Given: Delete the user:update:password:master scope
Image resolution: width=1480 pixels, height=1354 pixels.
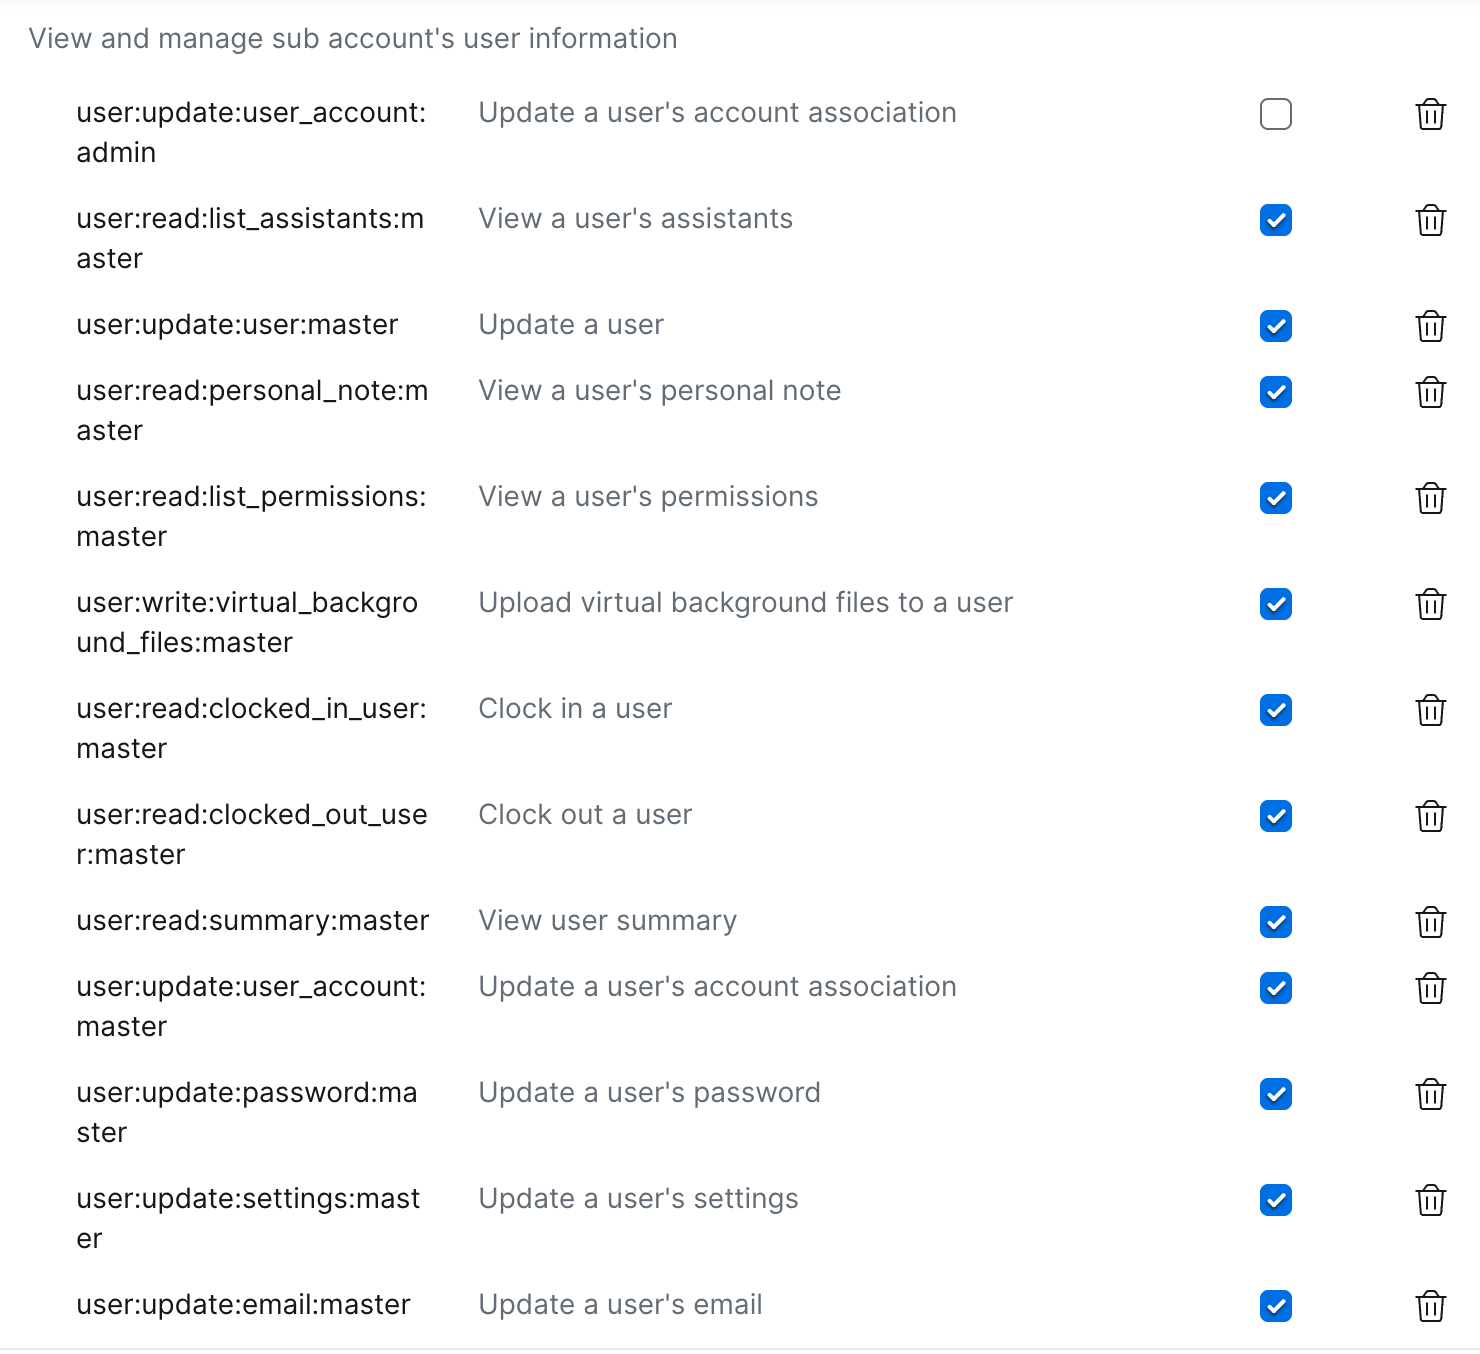Looking at the screenshot, I should tap(1431, 1094).
